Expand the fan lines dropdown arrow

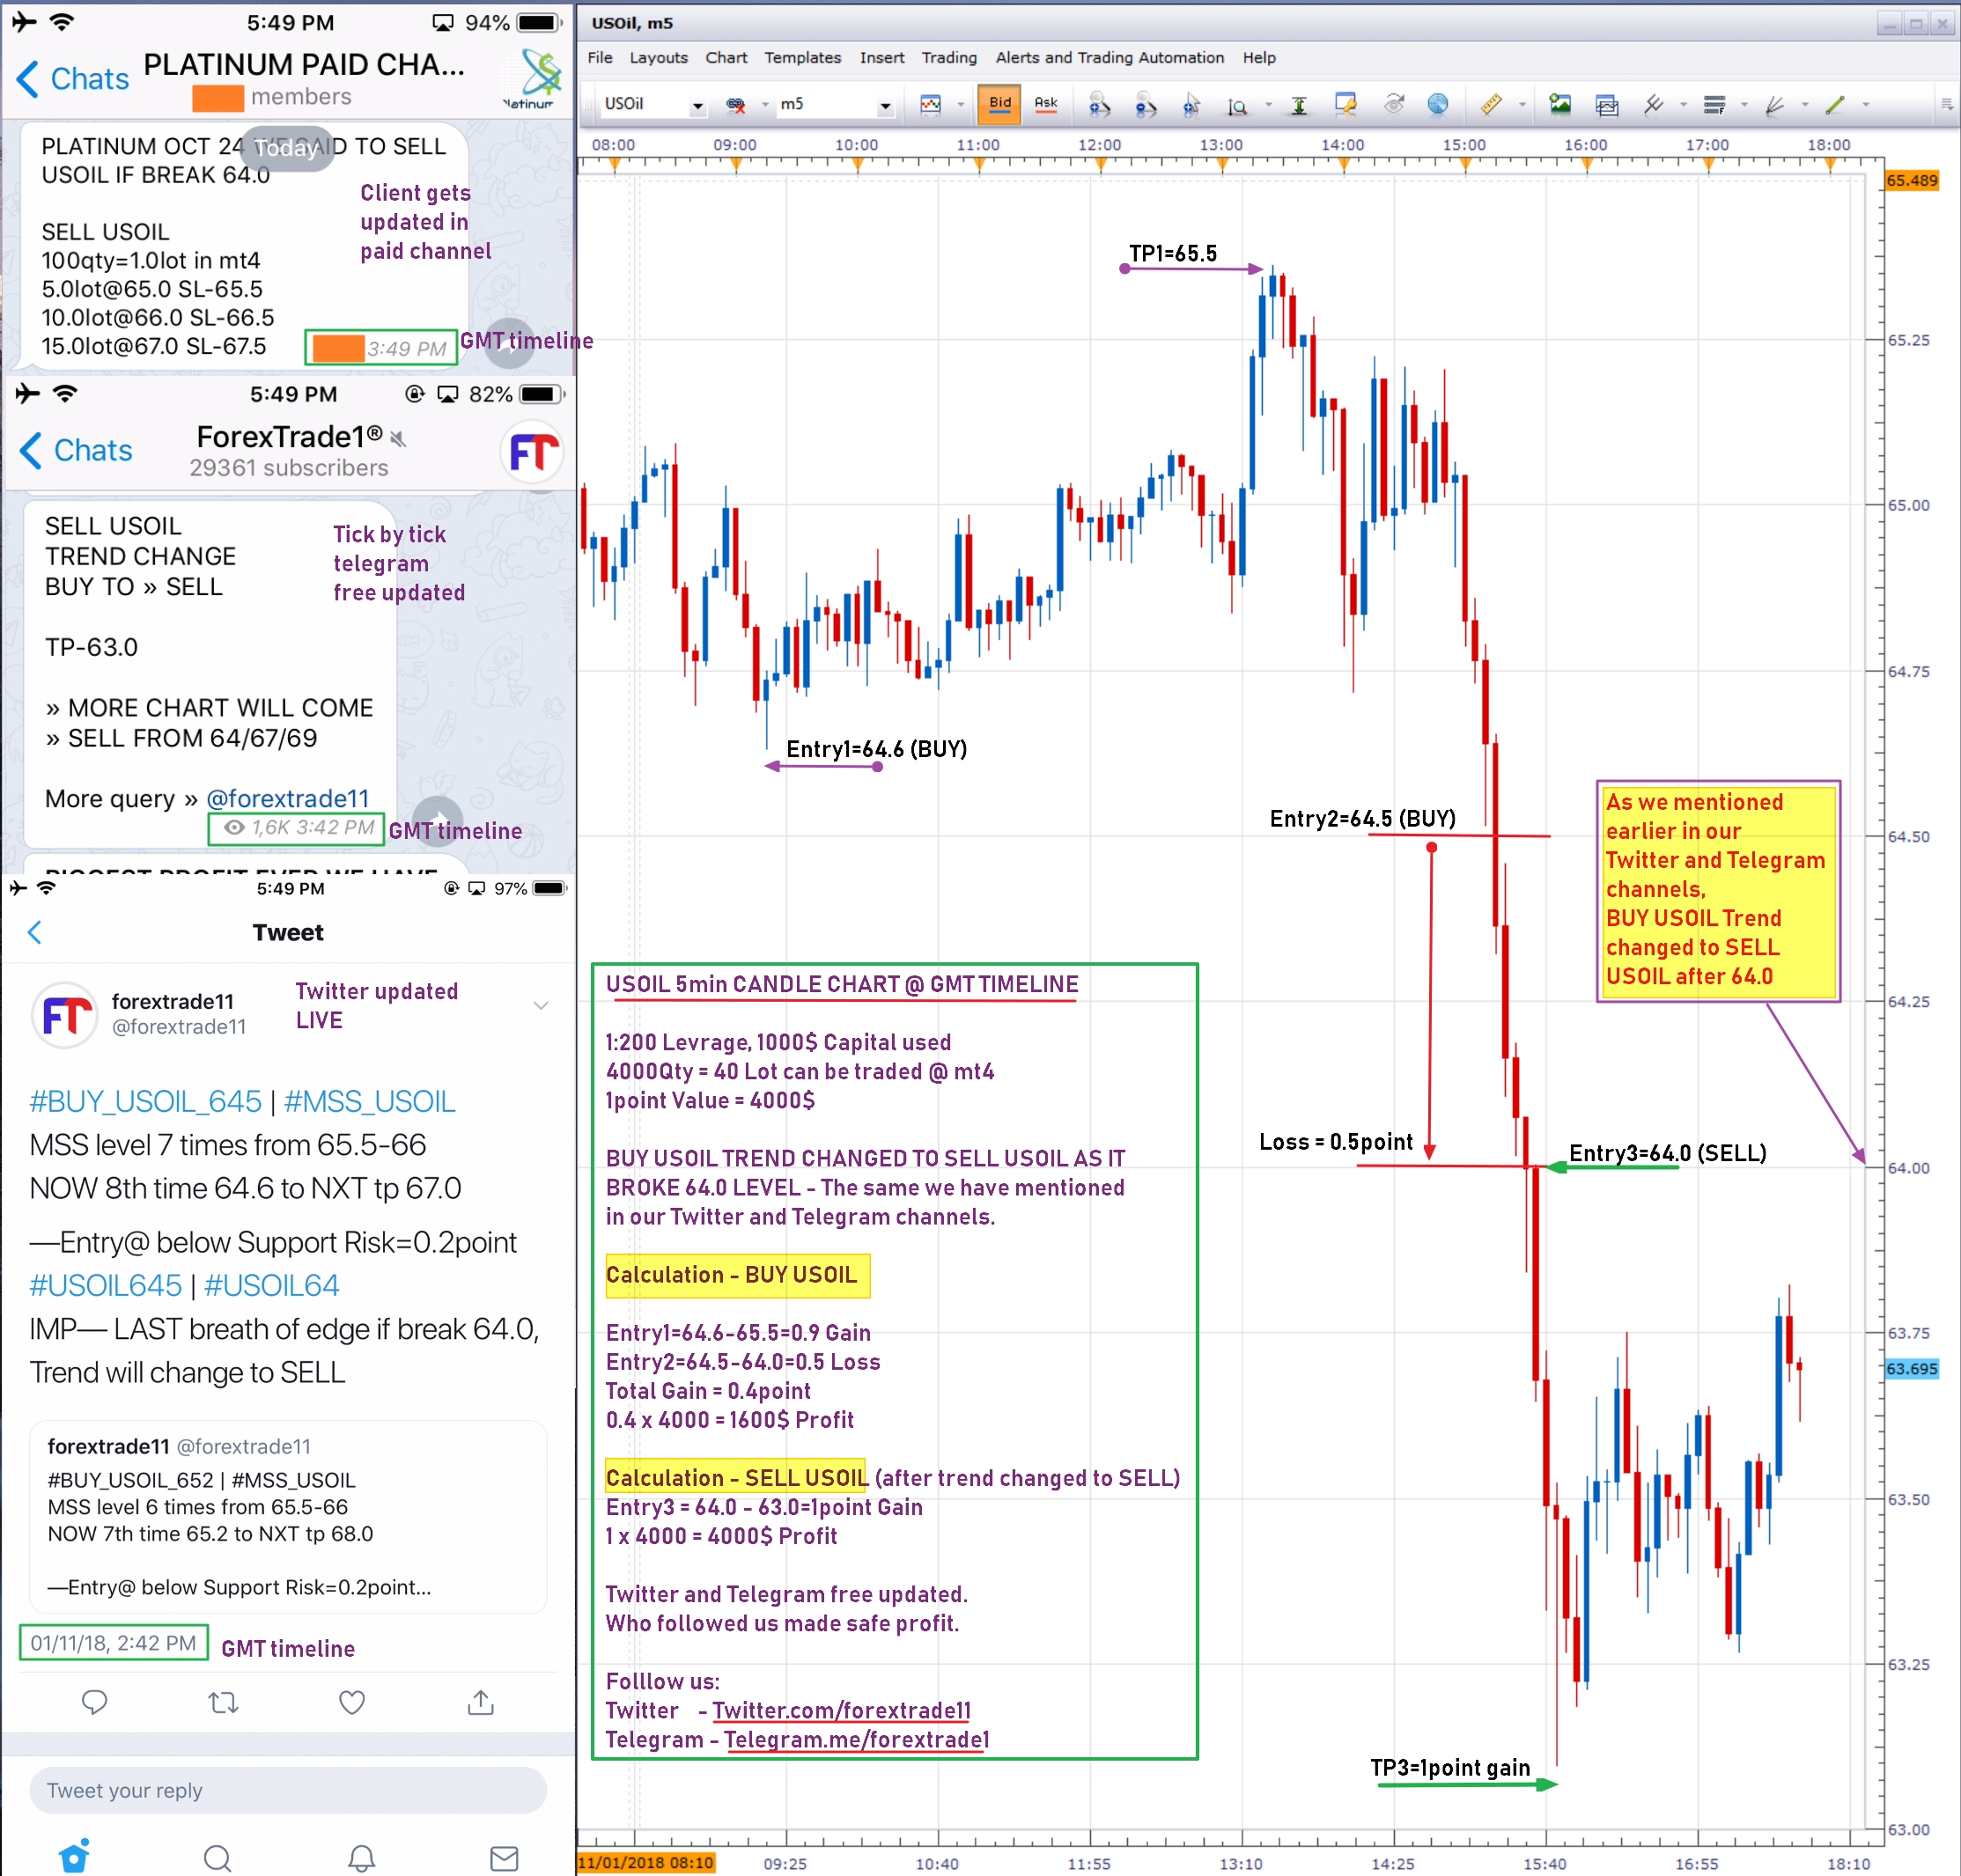point(1805,104)
